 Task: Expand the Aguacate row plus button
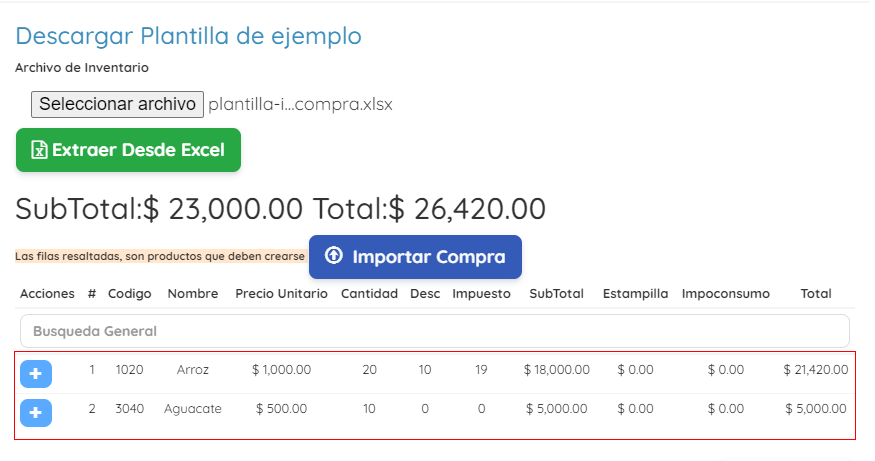(36, 412)
